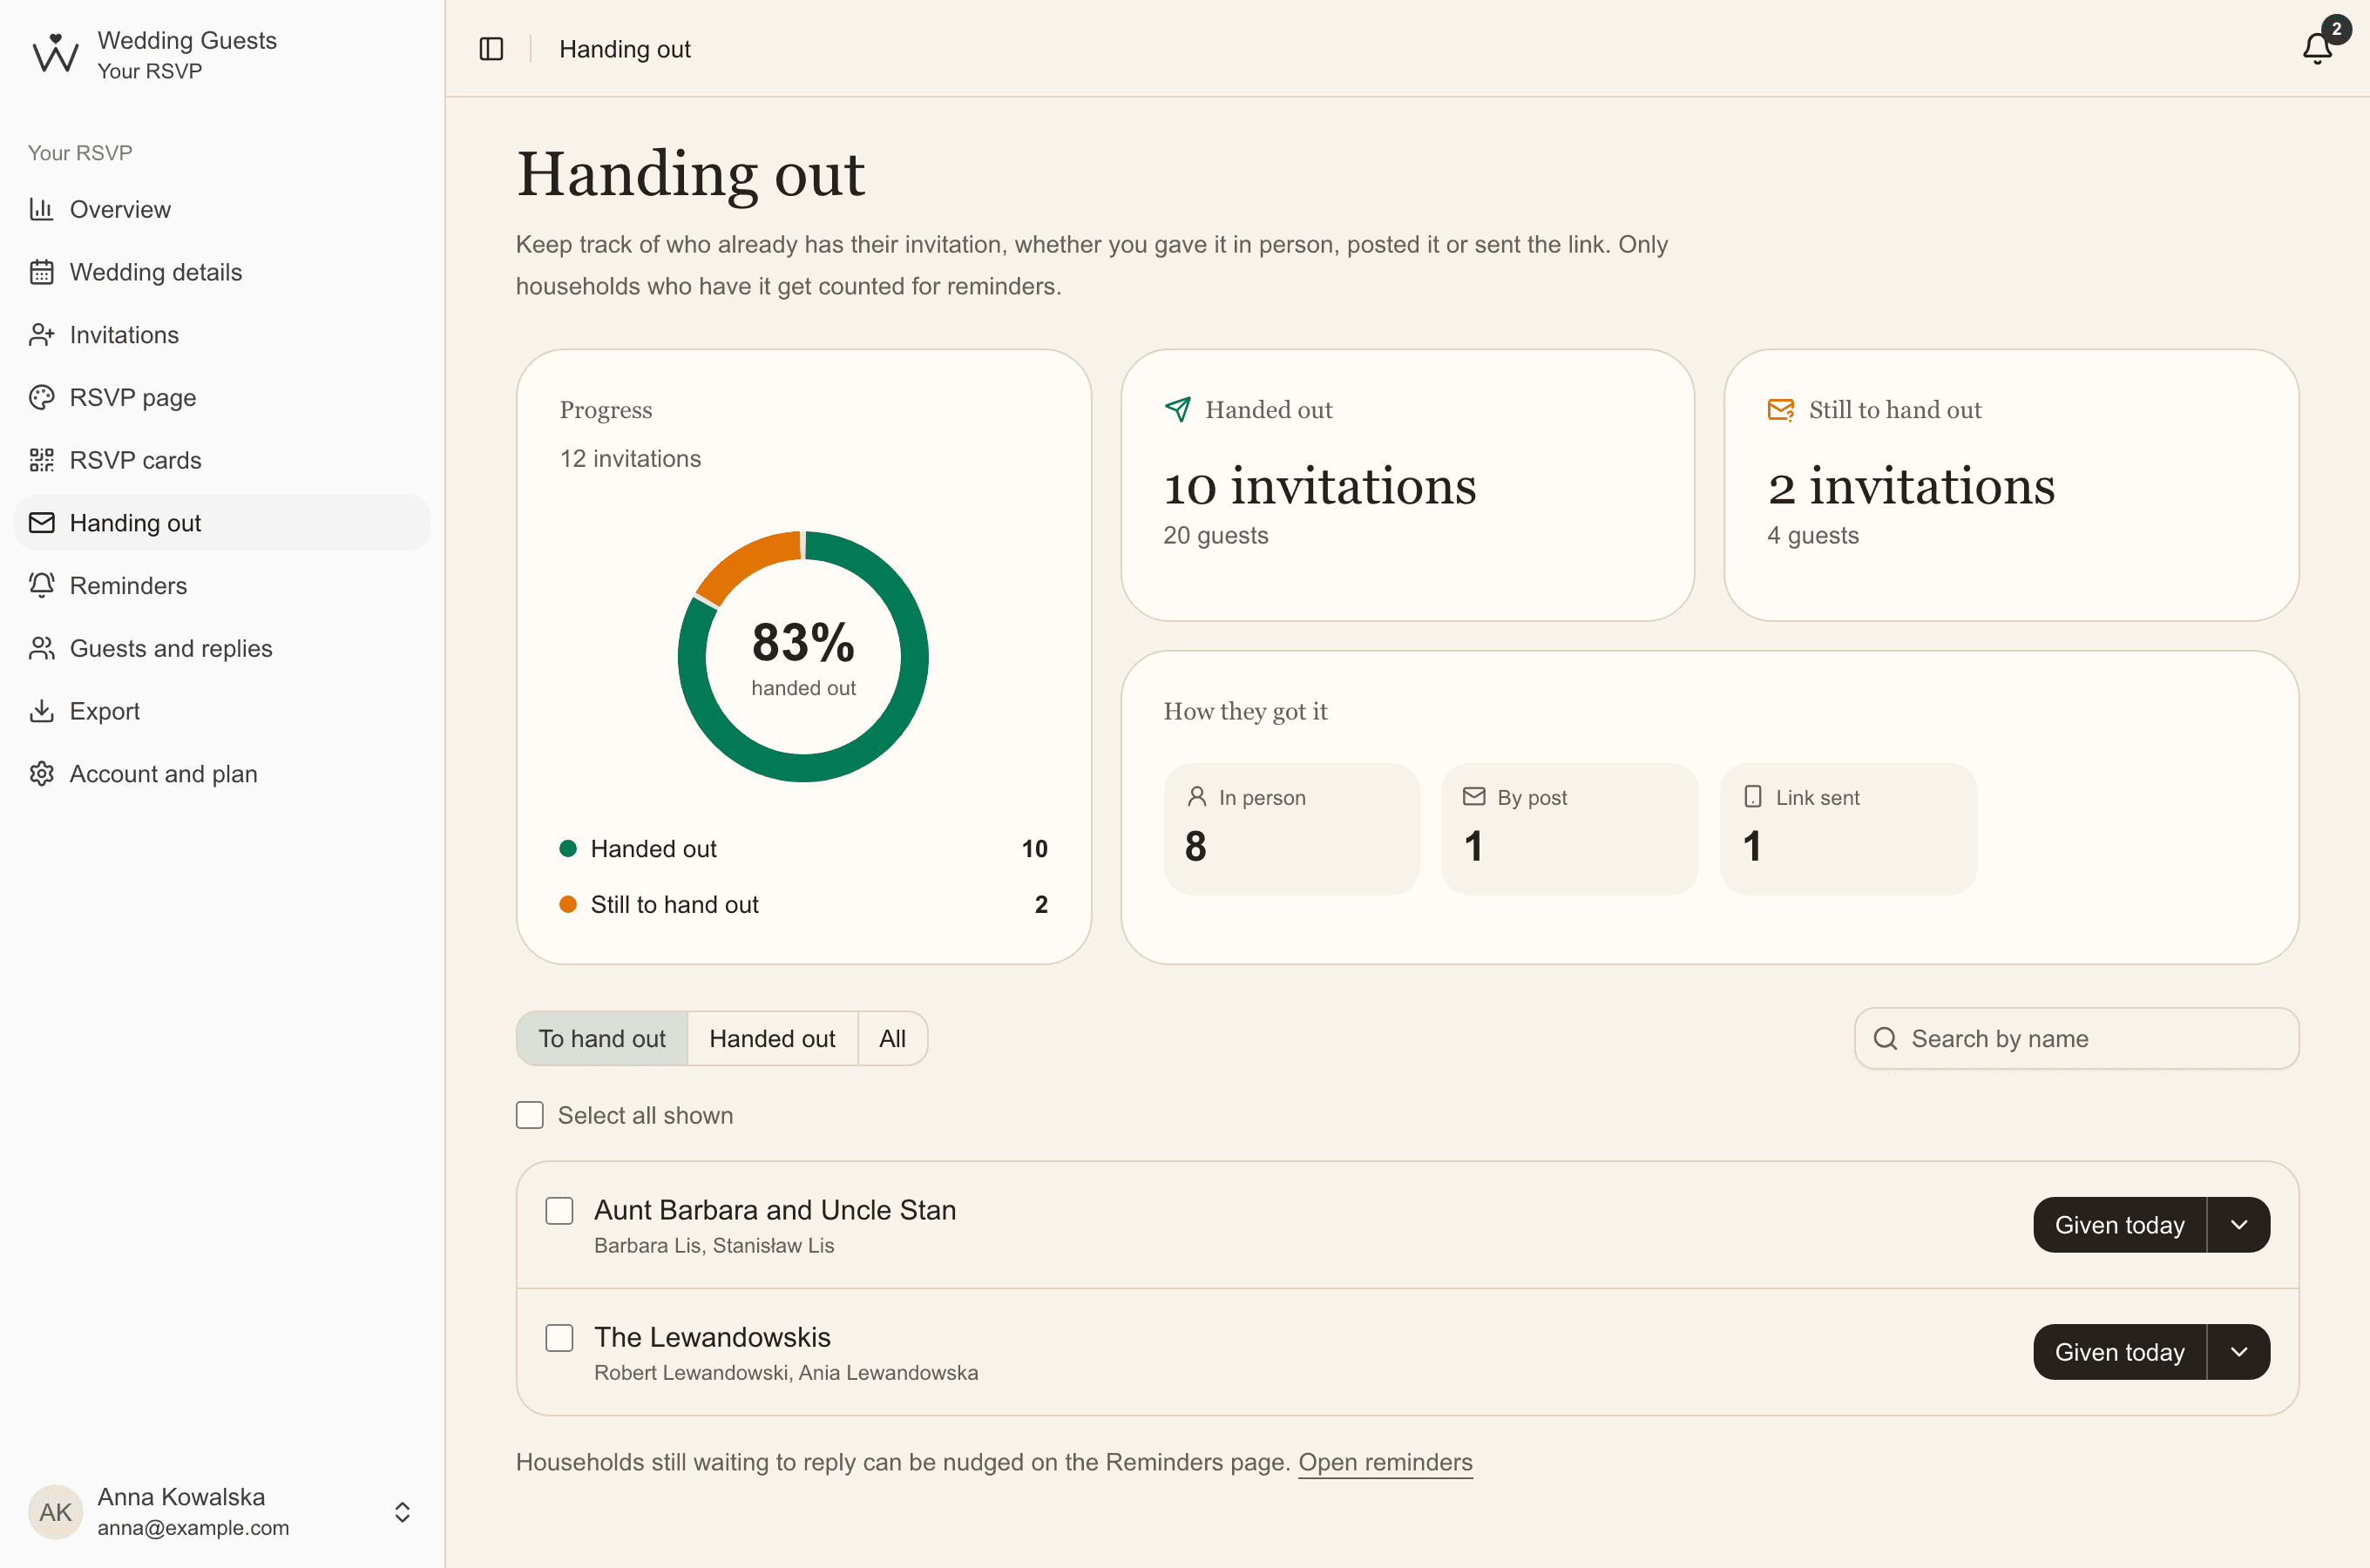The width and height of the screenshot is (2370, 1568).
Task: Switch to the All tab
Action: (x=893, y=1038)
